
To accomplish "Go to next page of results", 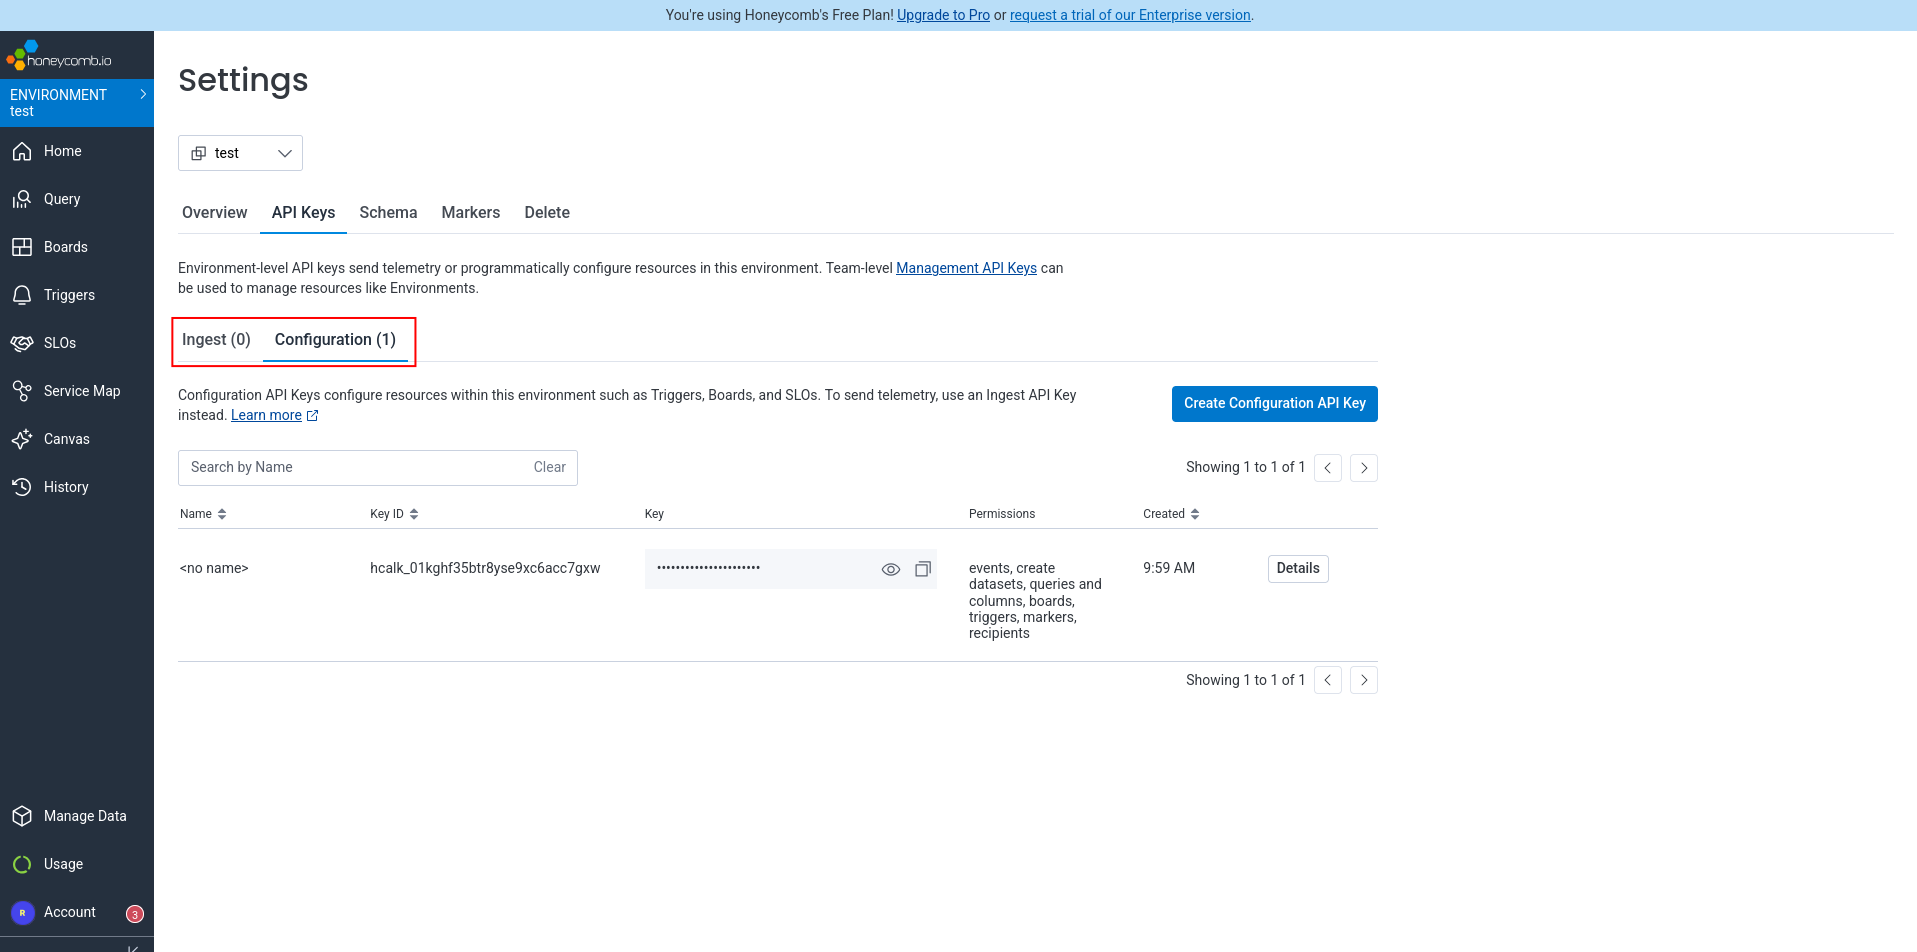I will (1363, 468).
